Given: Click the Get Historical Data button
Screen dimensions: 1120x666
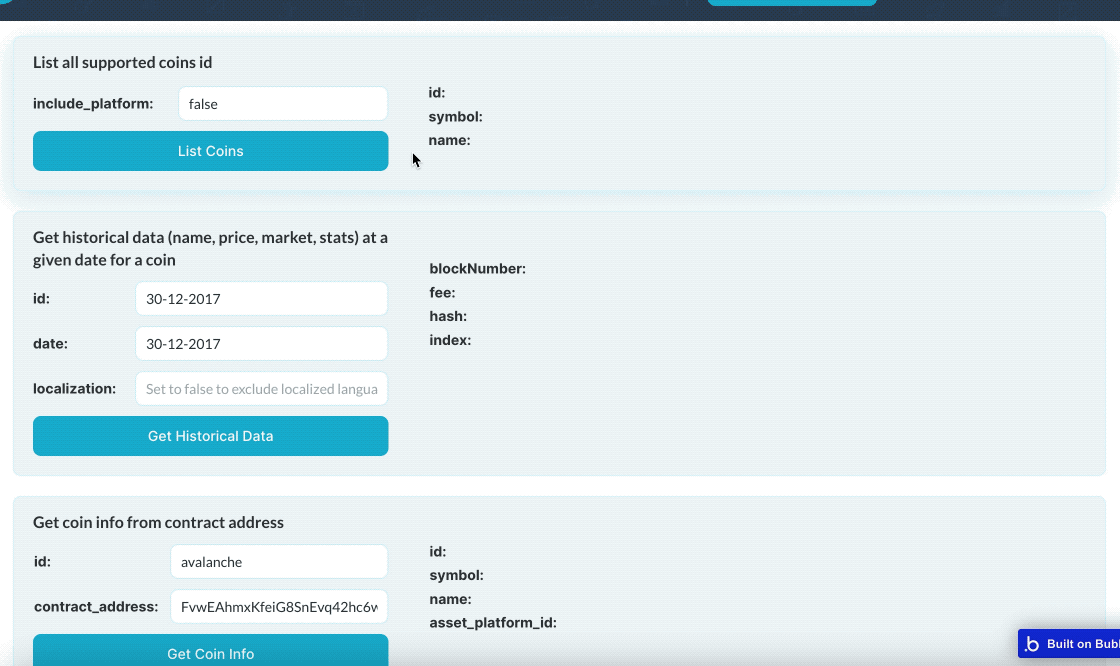Looking at the screenshot, I should pos(211,436).
